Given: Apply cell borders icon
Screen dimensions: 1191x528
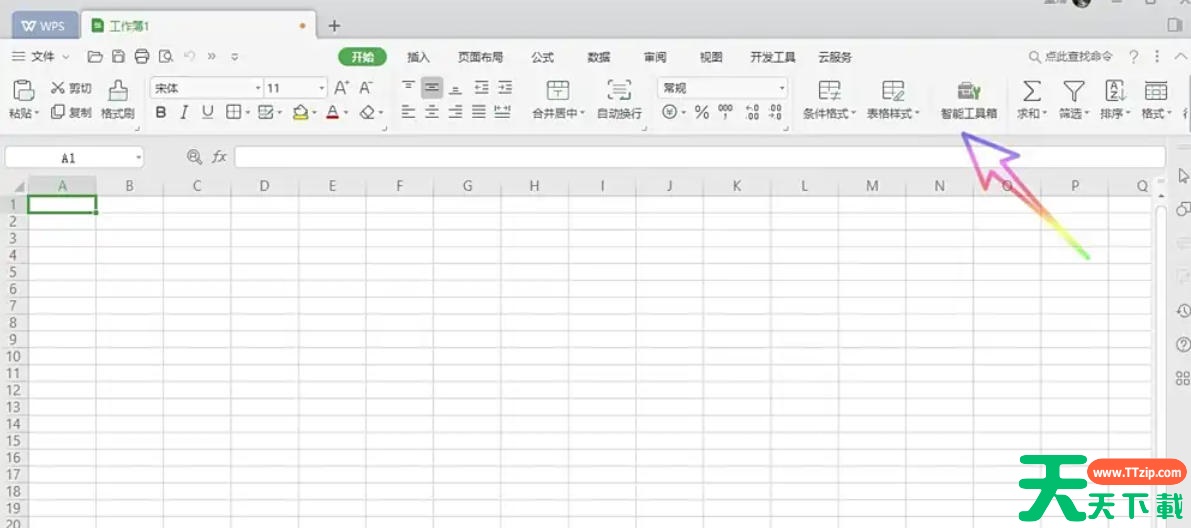Looking at the screenshot, I should (232, 112).
